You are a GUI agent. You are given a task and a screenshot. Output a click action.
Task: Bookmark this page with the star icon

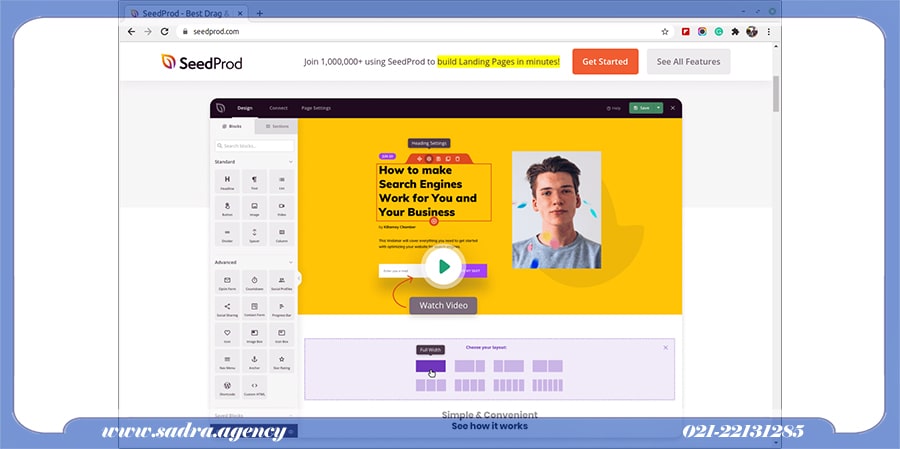(x=665, y=32)
